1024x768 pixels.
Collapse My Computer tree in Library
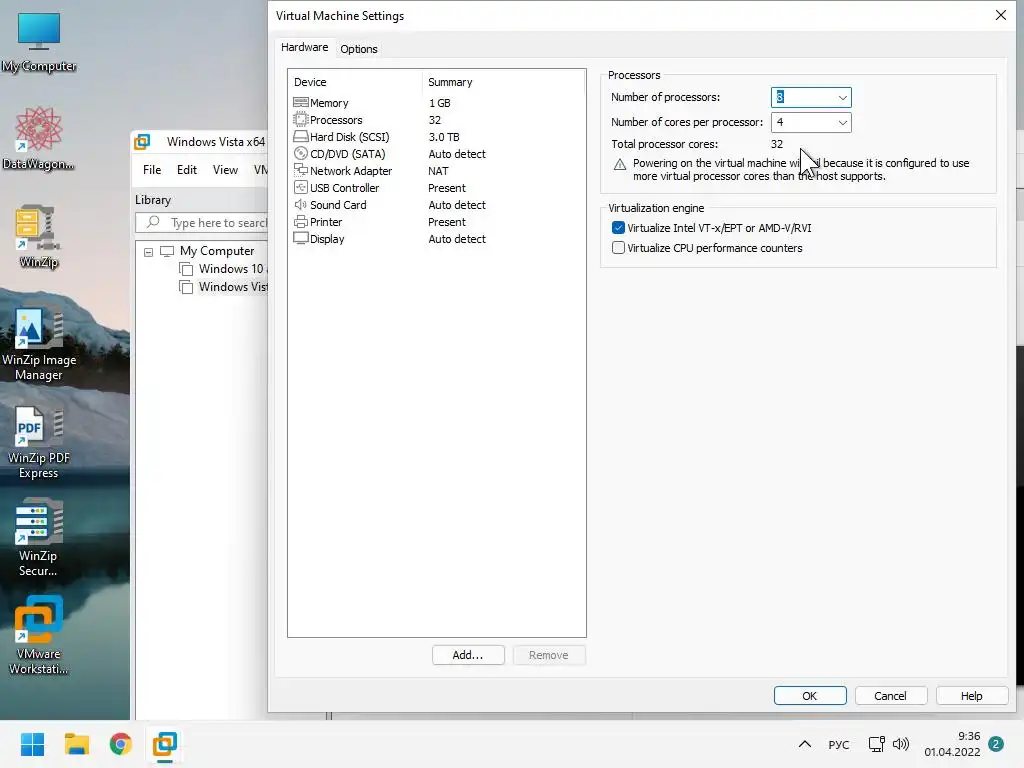[148, 251]
